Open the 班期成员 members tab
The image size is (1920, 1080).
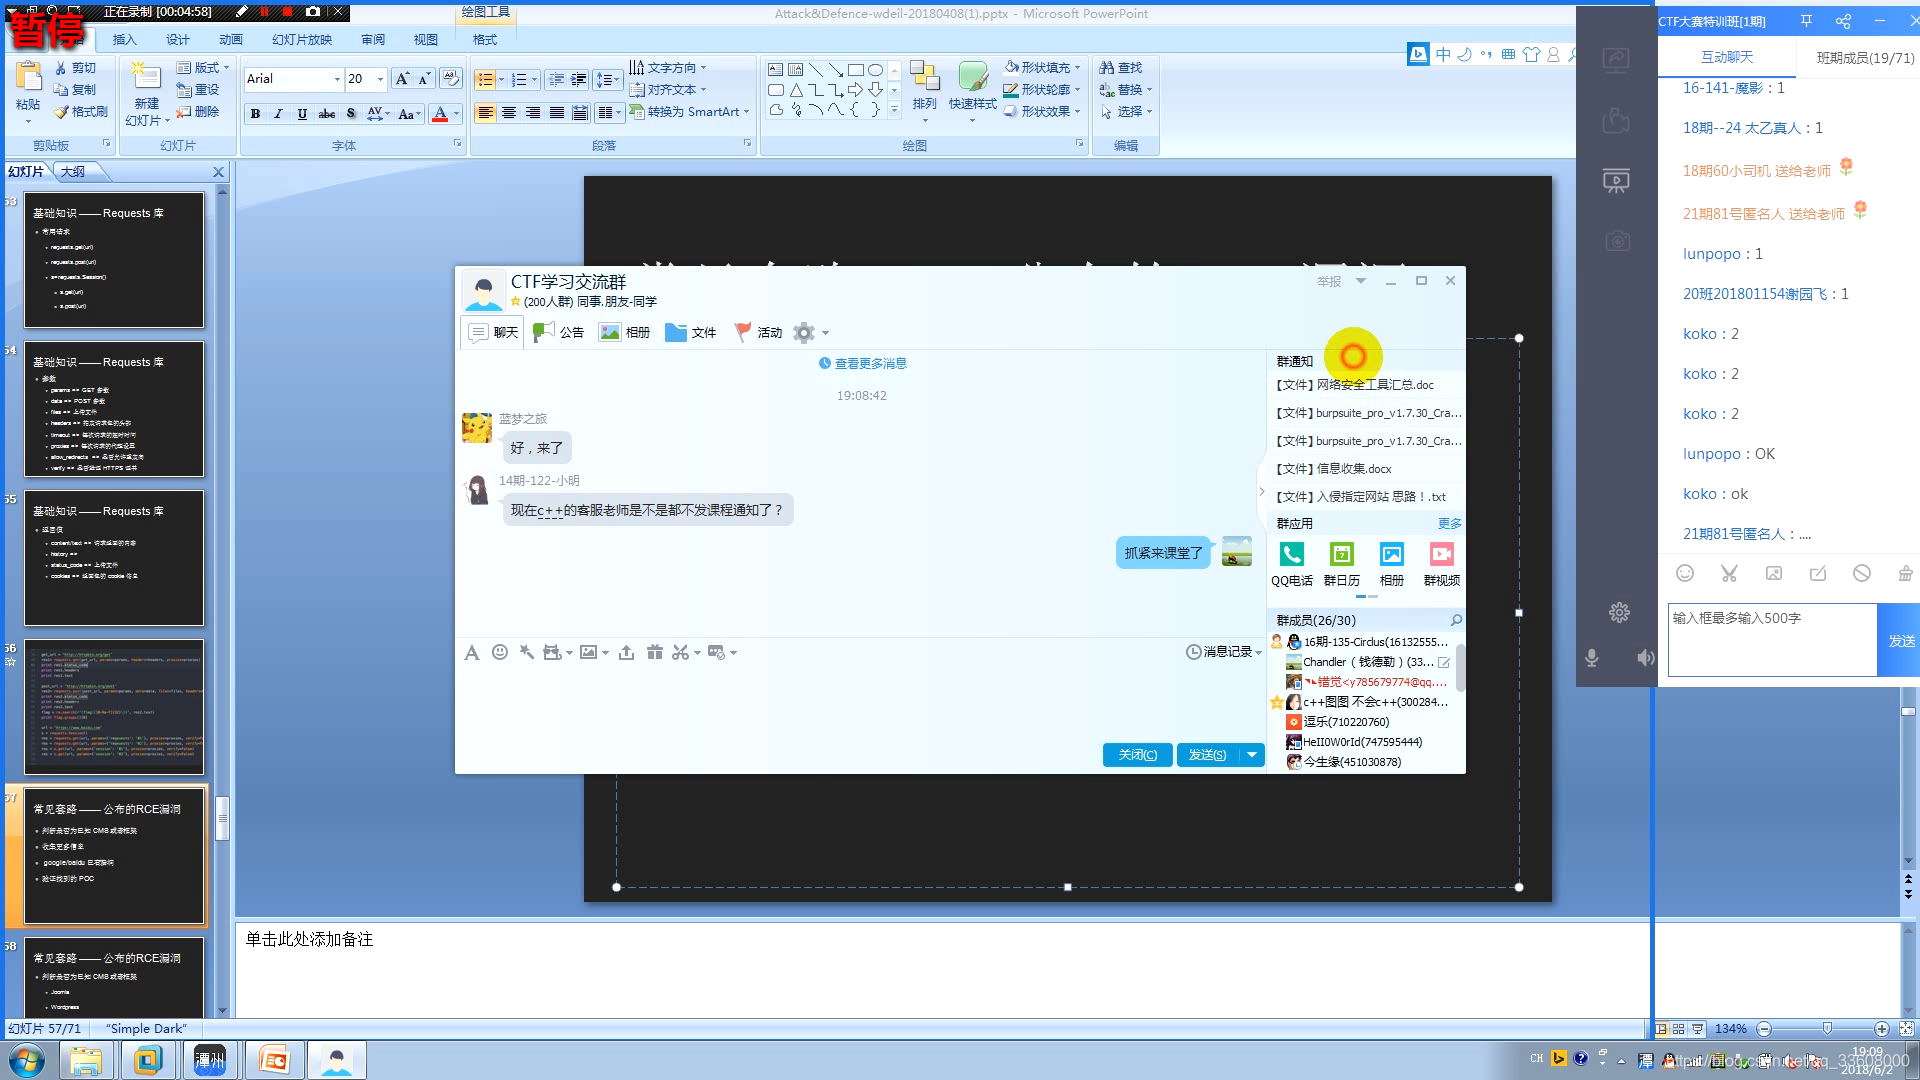tap(1864, 58)
